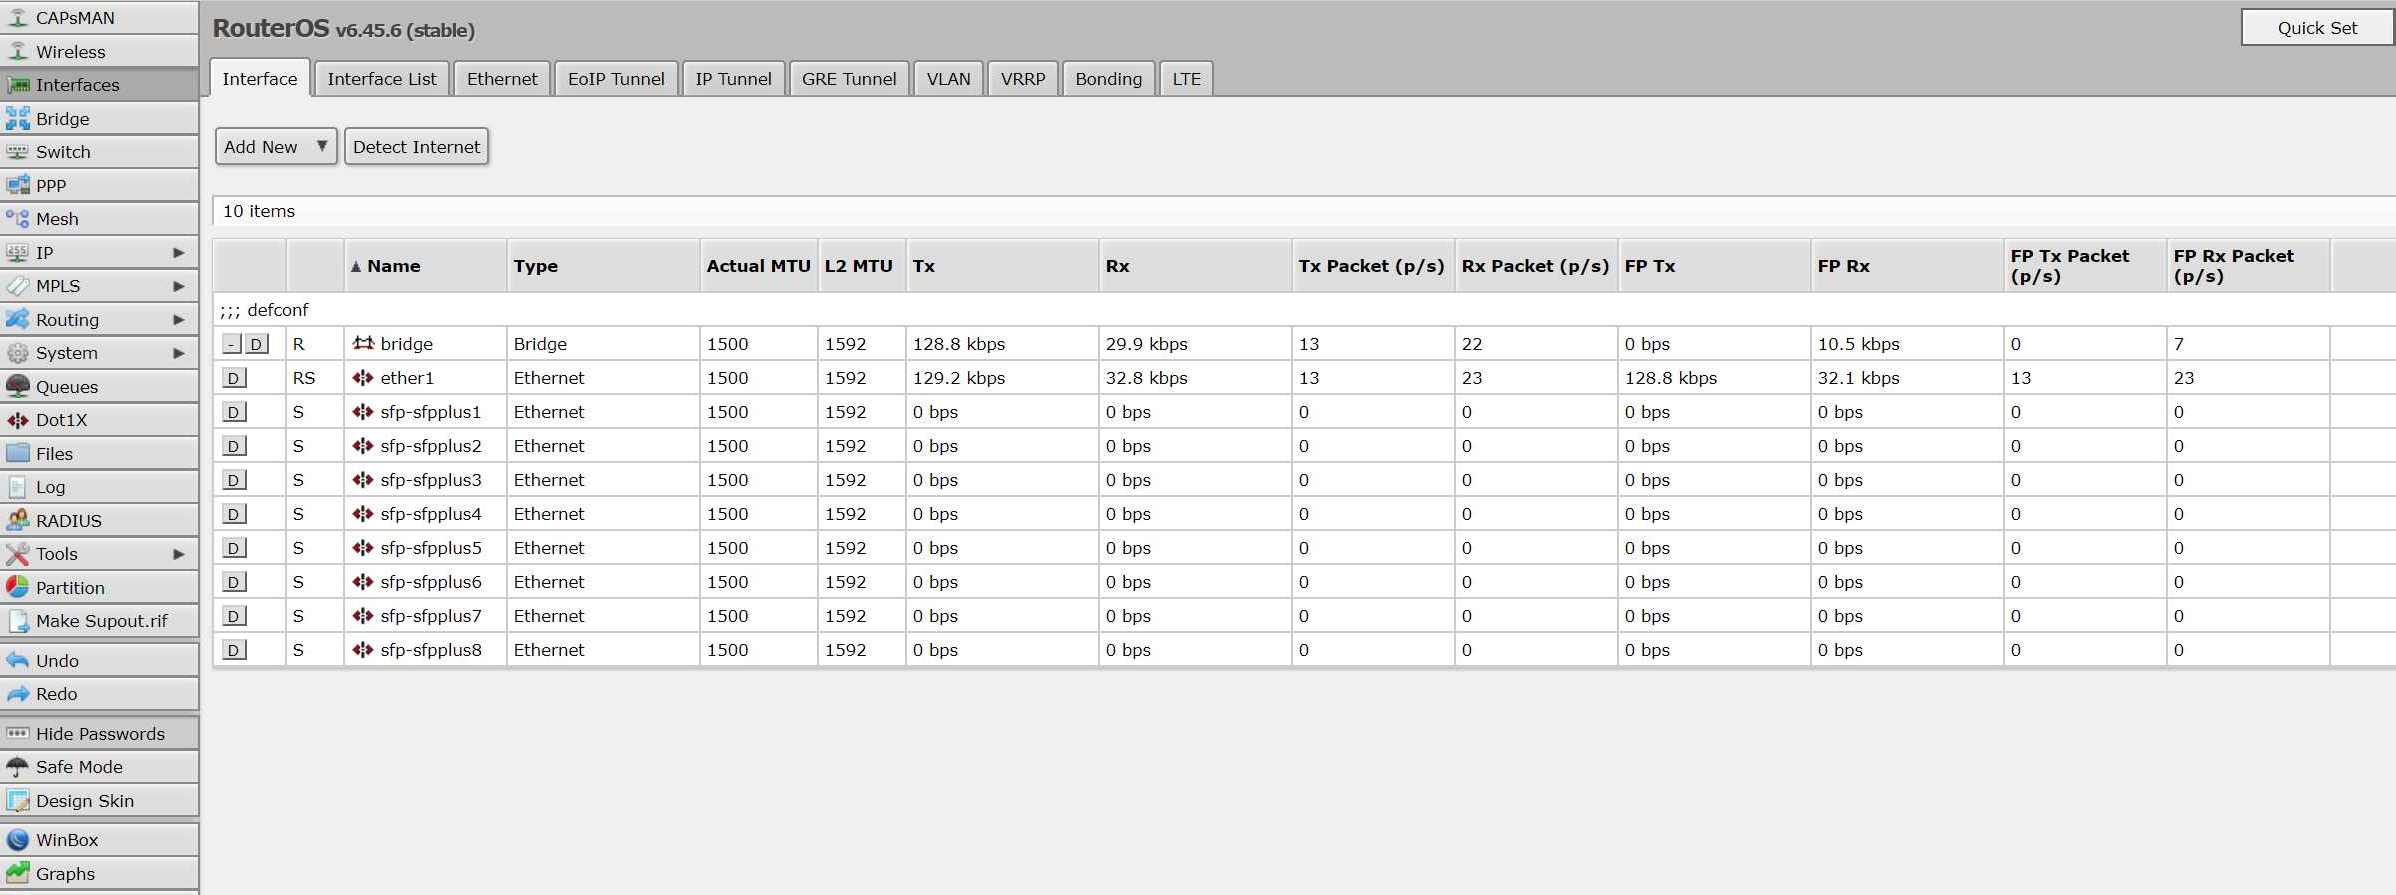
Task: Toggle the D button for sfp-sfpplus8
Action: (x=233, y=650)
